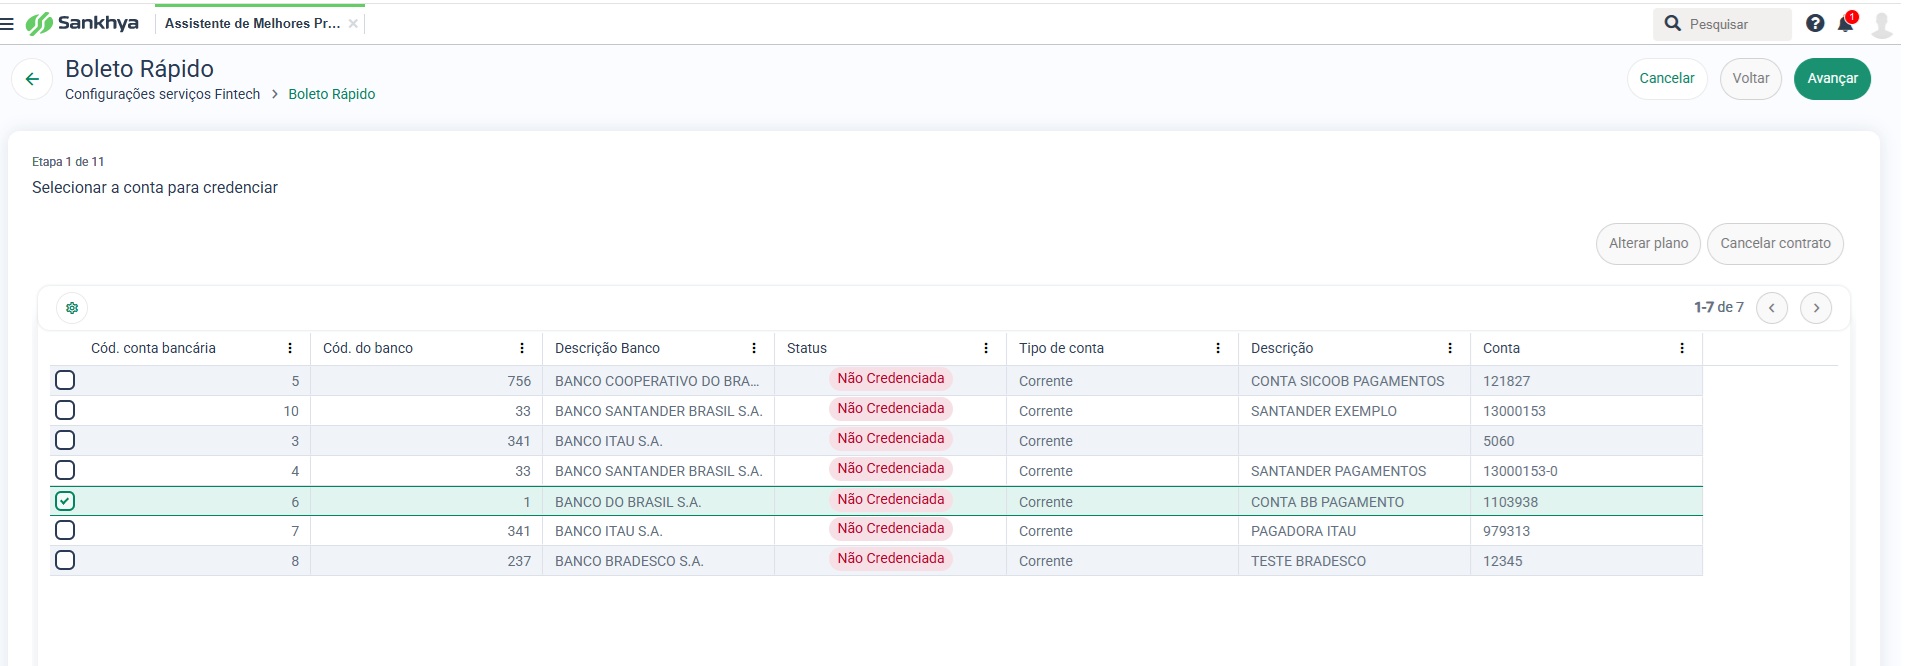Click Não Credenciada badge in Bradesco row
This screenshot has height=666, width=1928.
click(891, 559)
